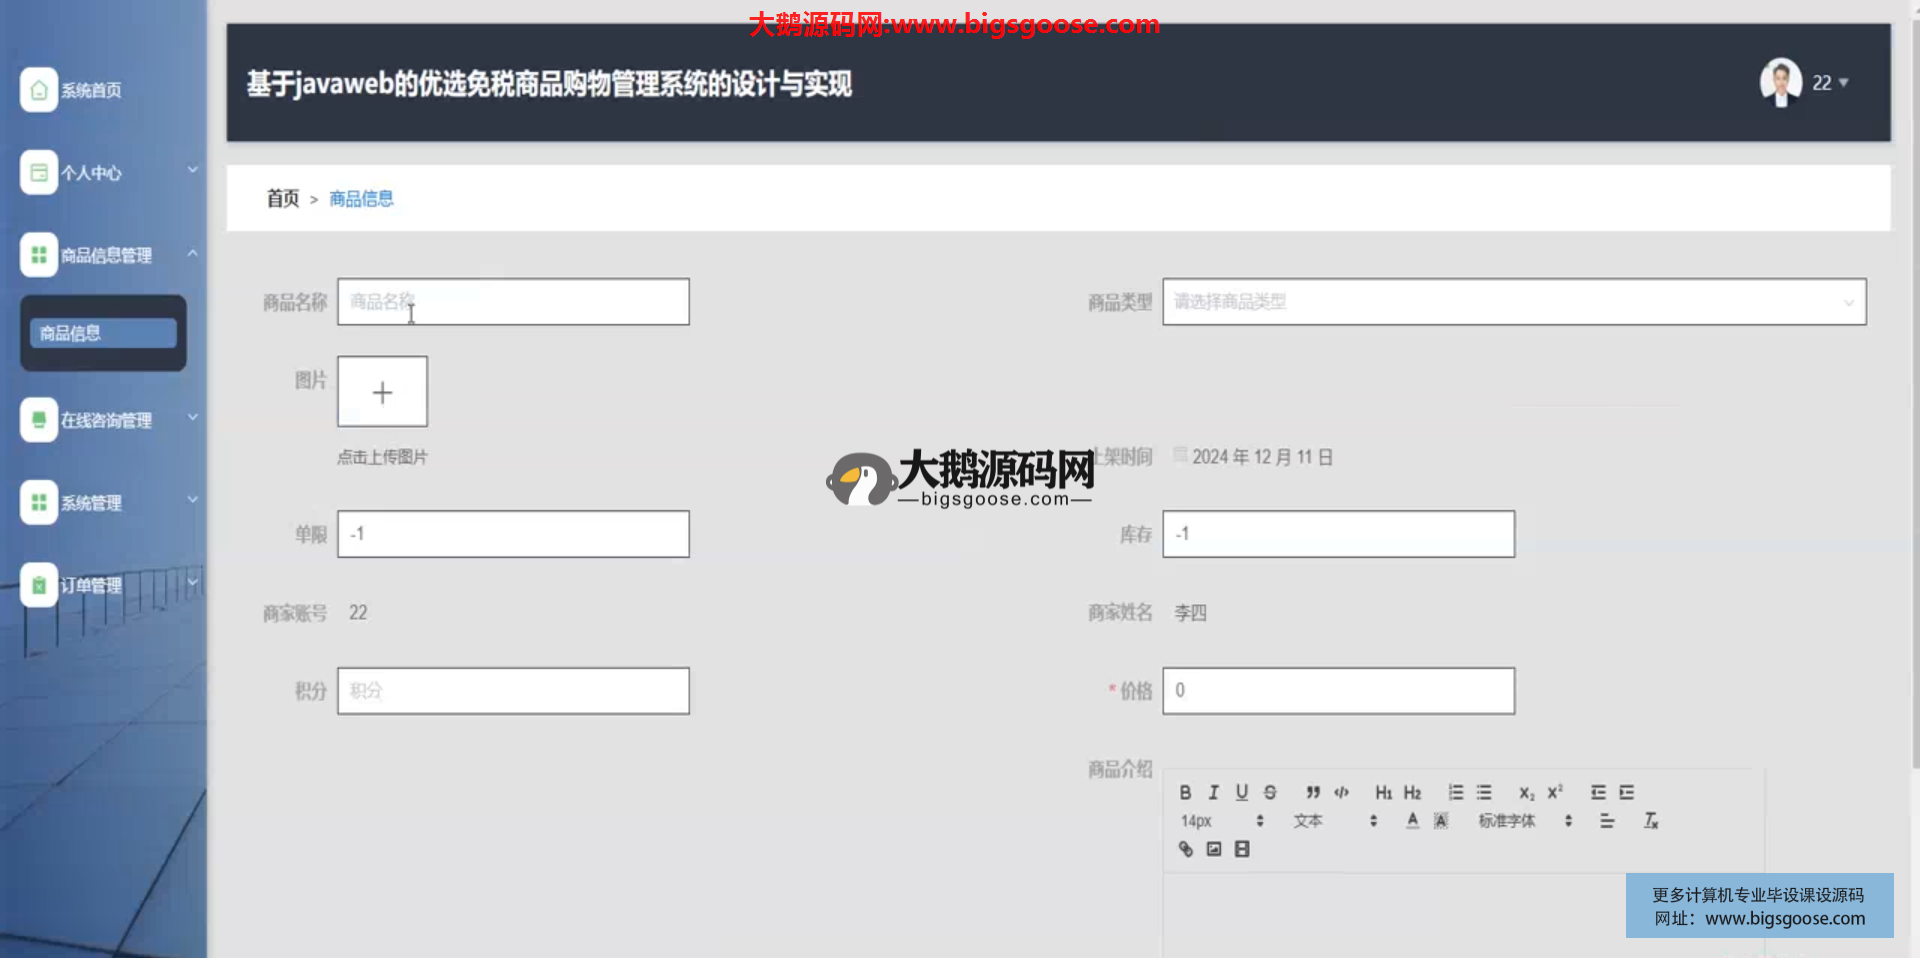Viewport: 1920px width, 958px height.
Task: Toggle underline formatting in the editor
Action: coord(1241,792)
